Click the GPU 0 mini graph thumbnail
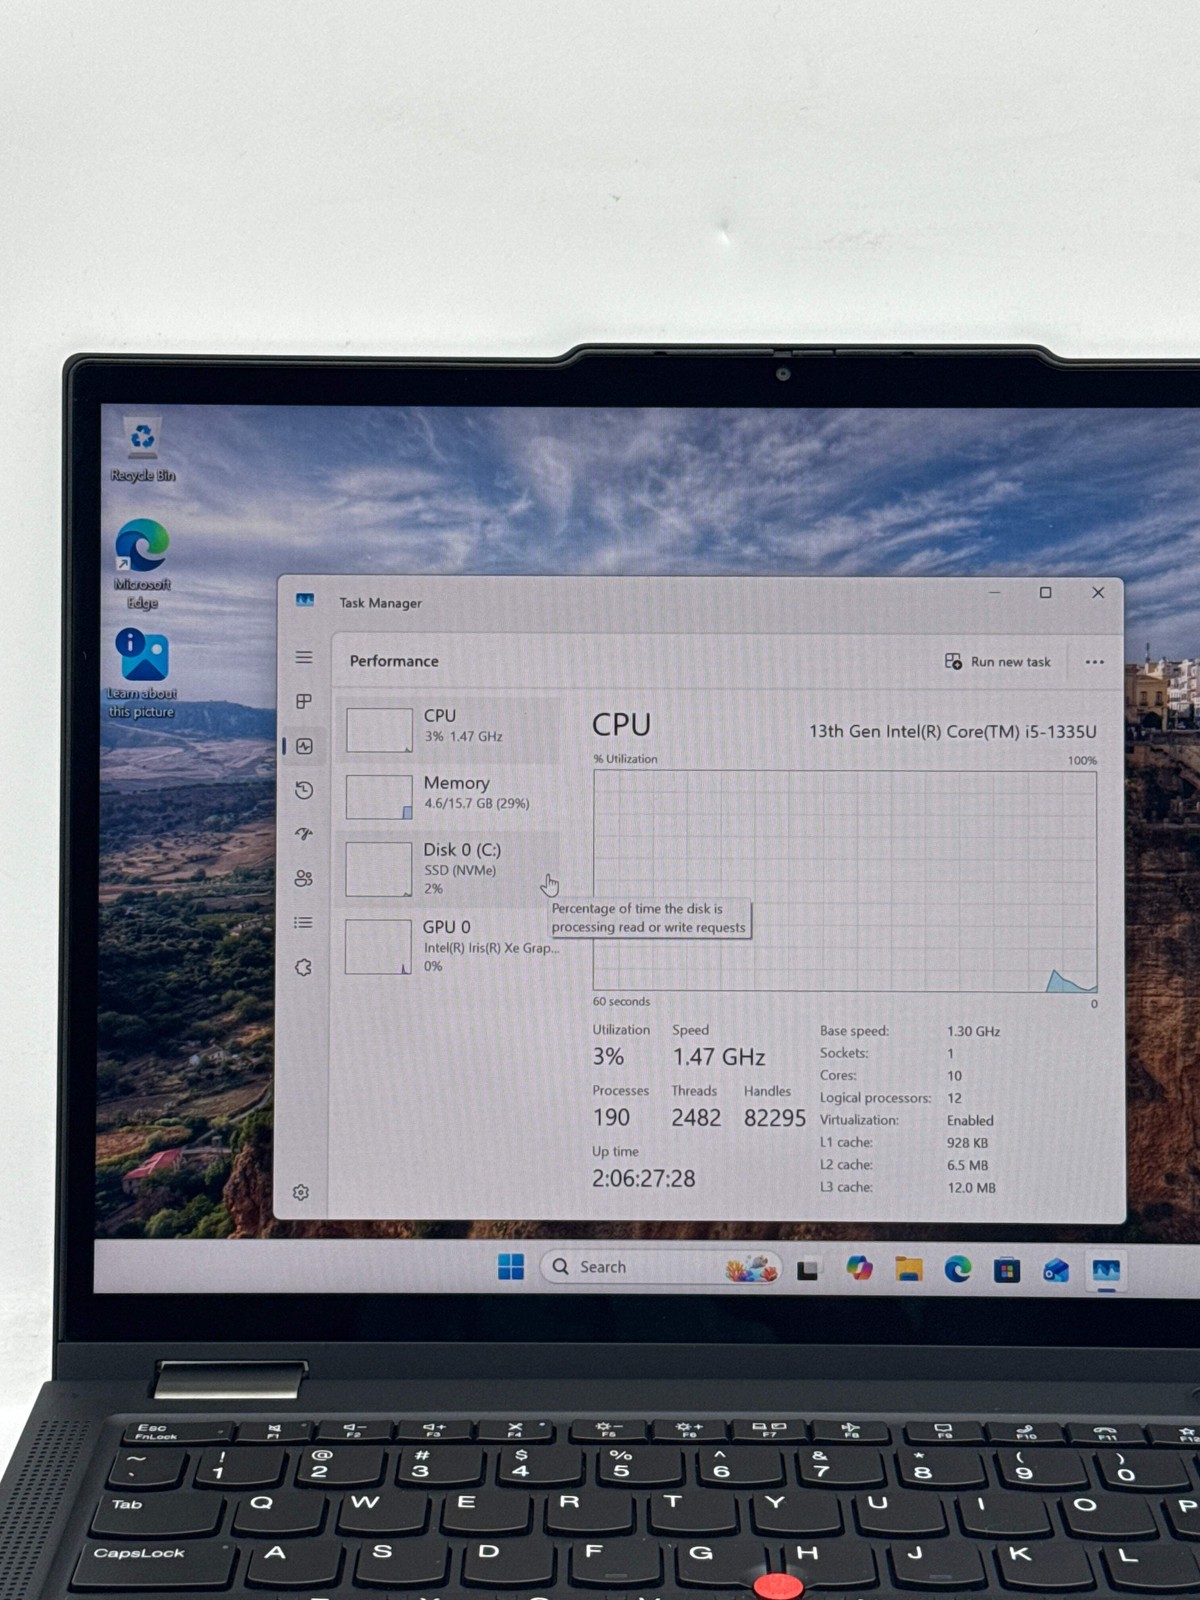The image size is (1200, 1600). (378, 947)
